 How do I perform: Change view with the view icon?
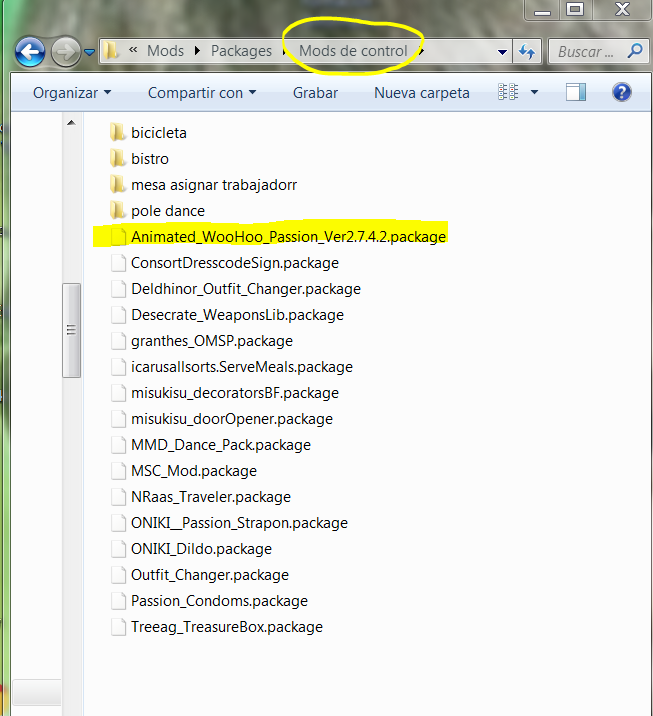coord(508,92)
